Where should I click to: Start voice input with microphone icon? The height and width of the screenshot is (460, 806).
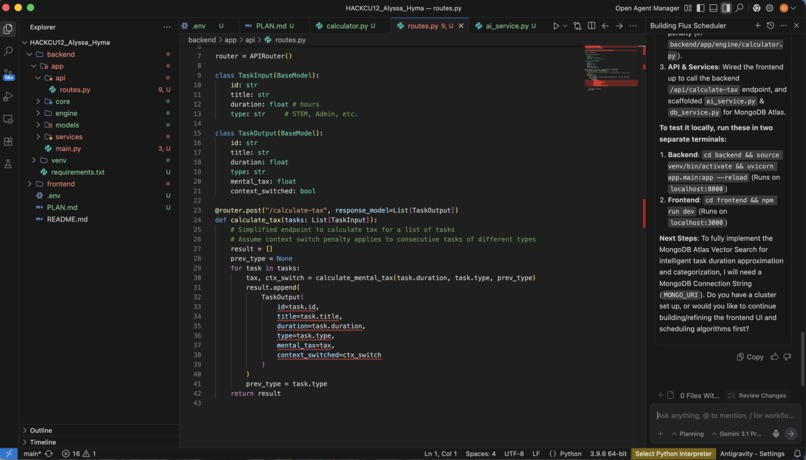coord(776,434)
